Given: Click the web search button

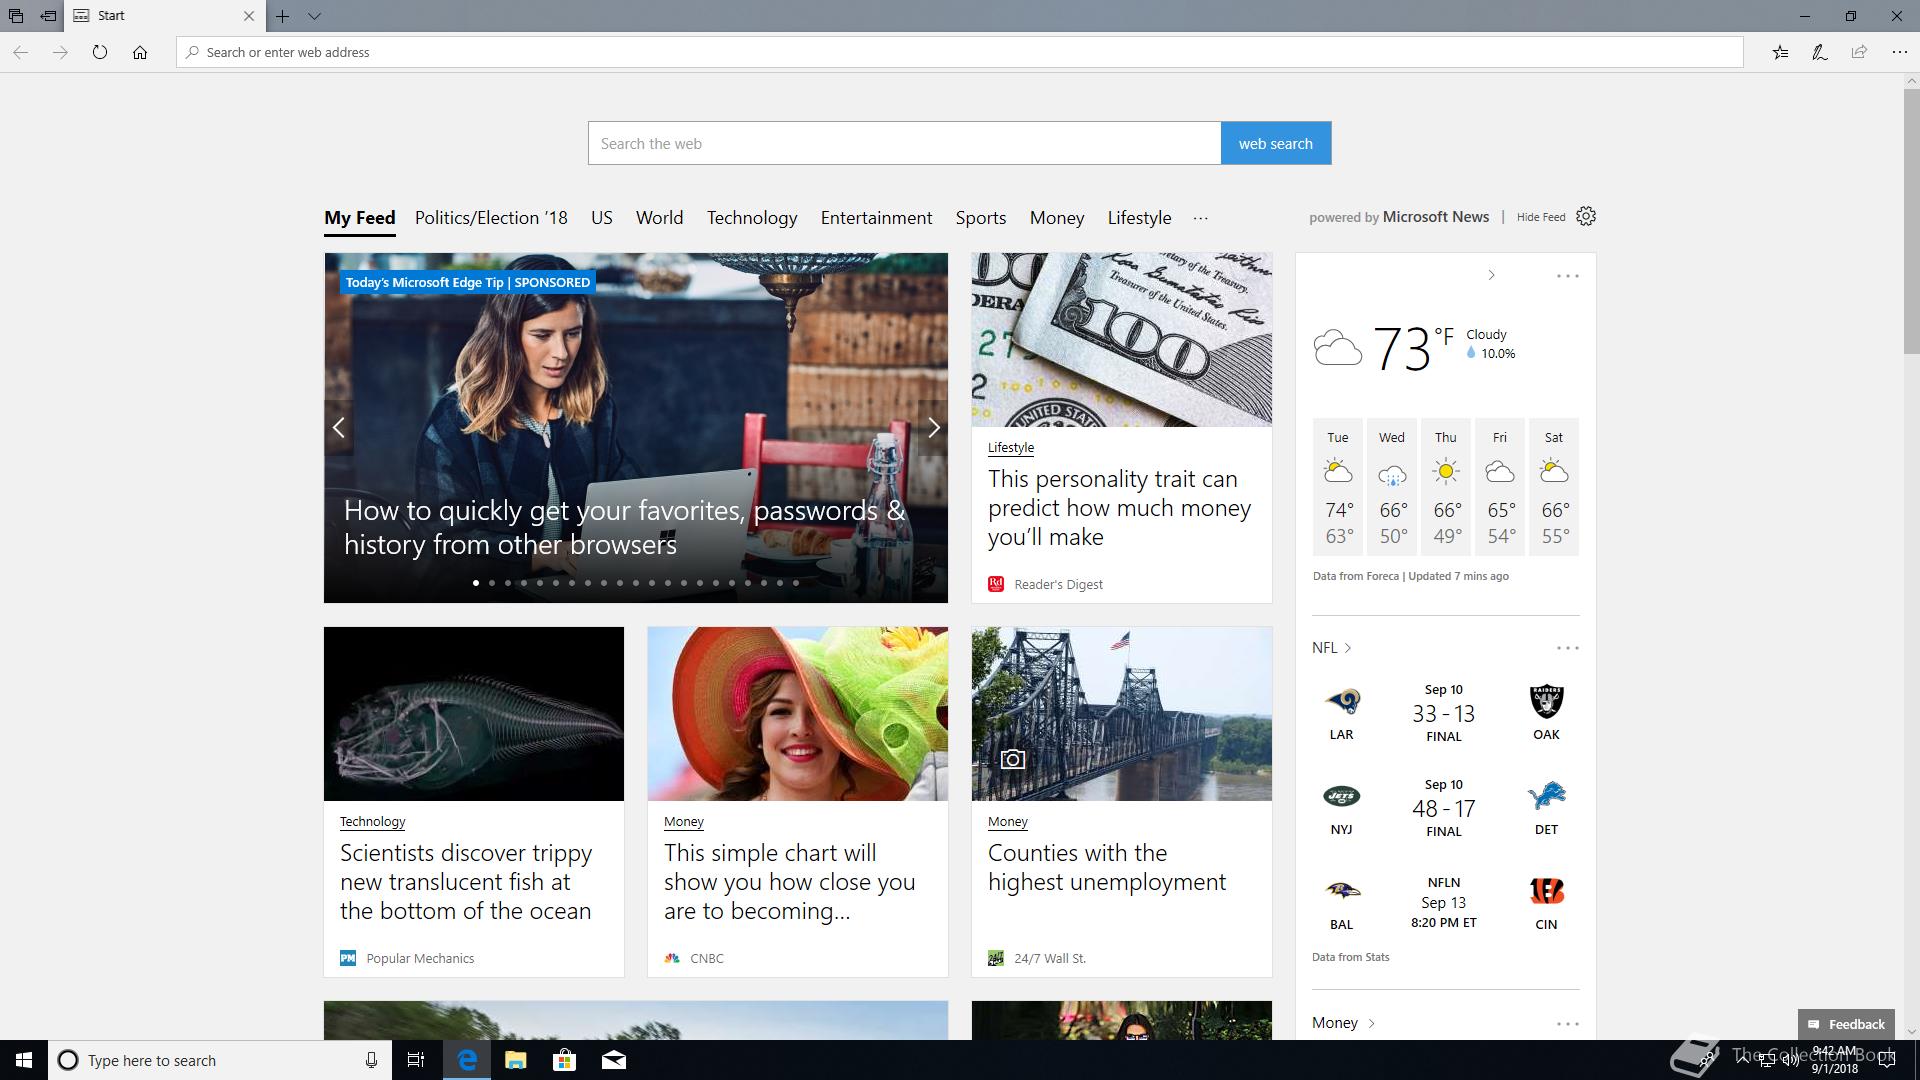Looking at the screenshot, I should point(1275,143).
